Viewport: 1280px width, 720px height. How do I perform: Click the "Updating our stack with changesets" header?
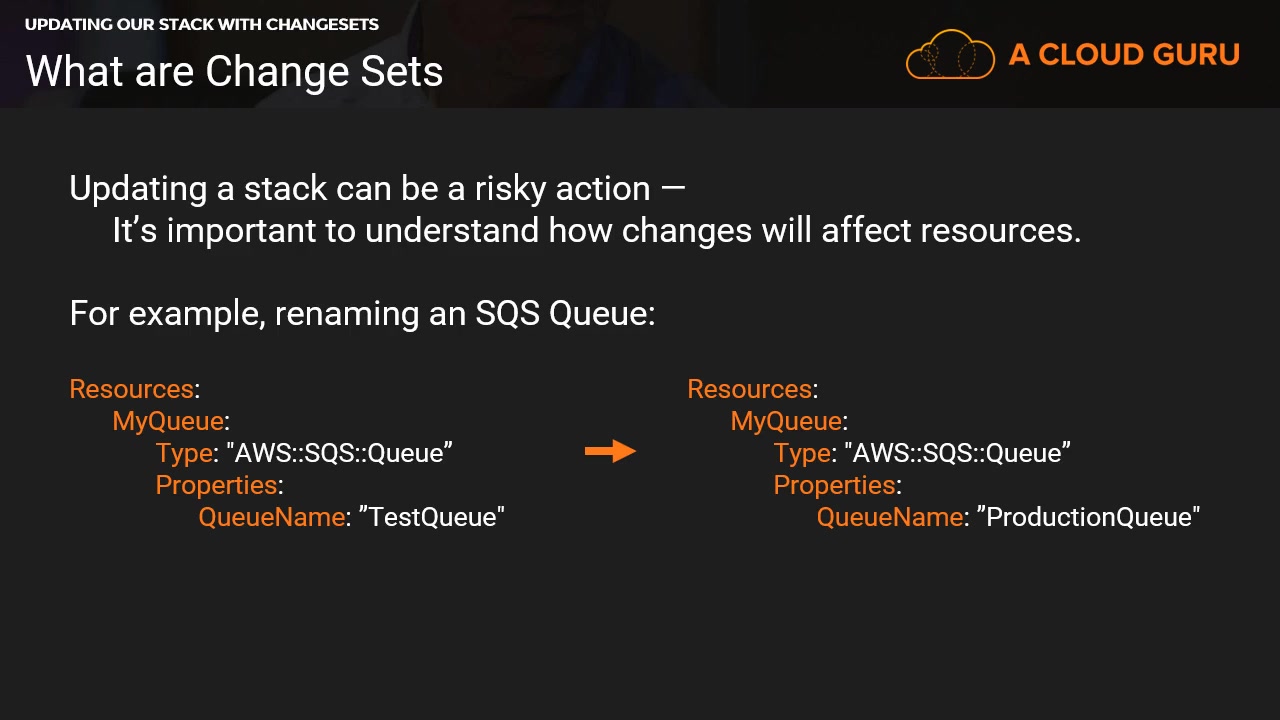click(x=202, y=24)
